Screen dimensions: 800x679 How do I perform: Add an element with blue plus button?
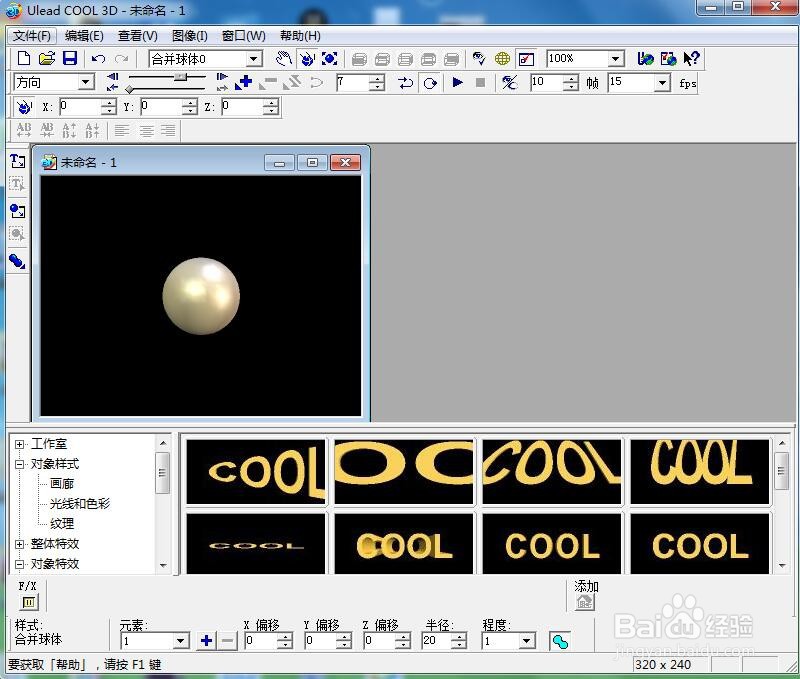(206, 641)
